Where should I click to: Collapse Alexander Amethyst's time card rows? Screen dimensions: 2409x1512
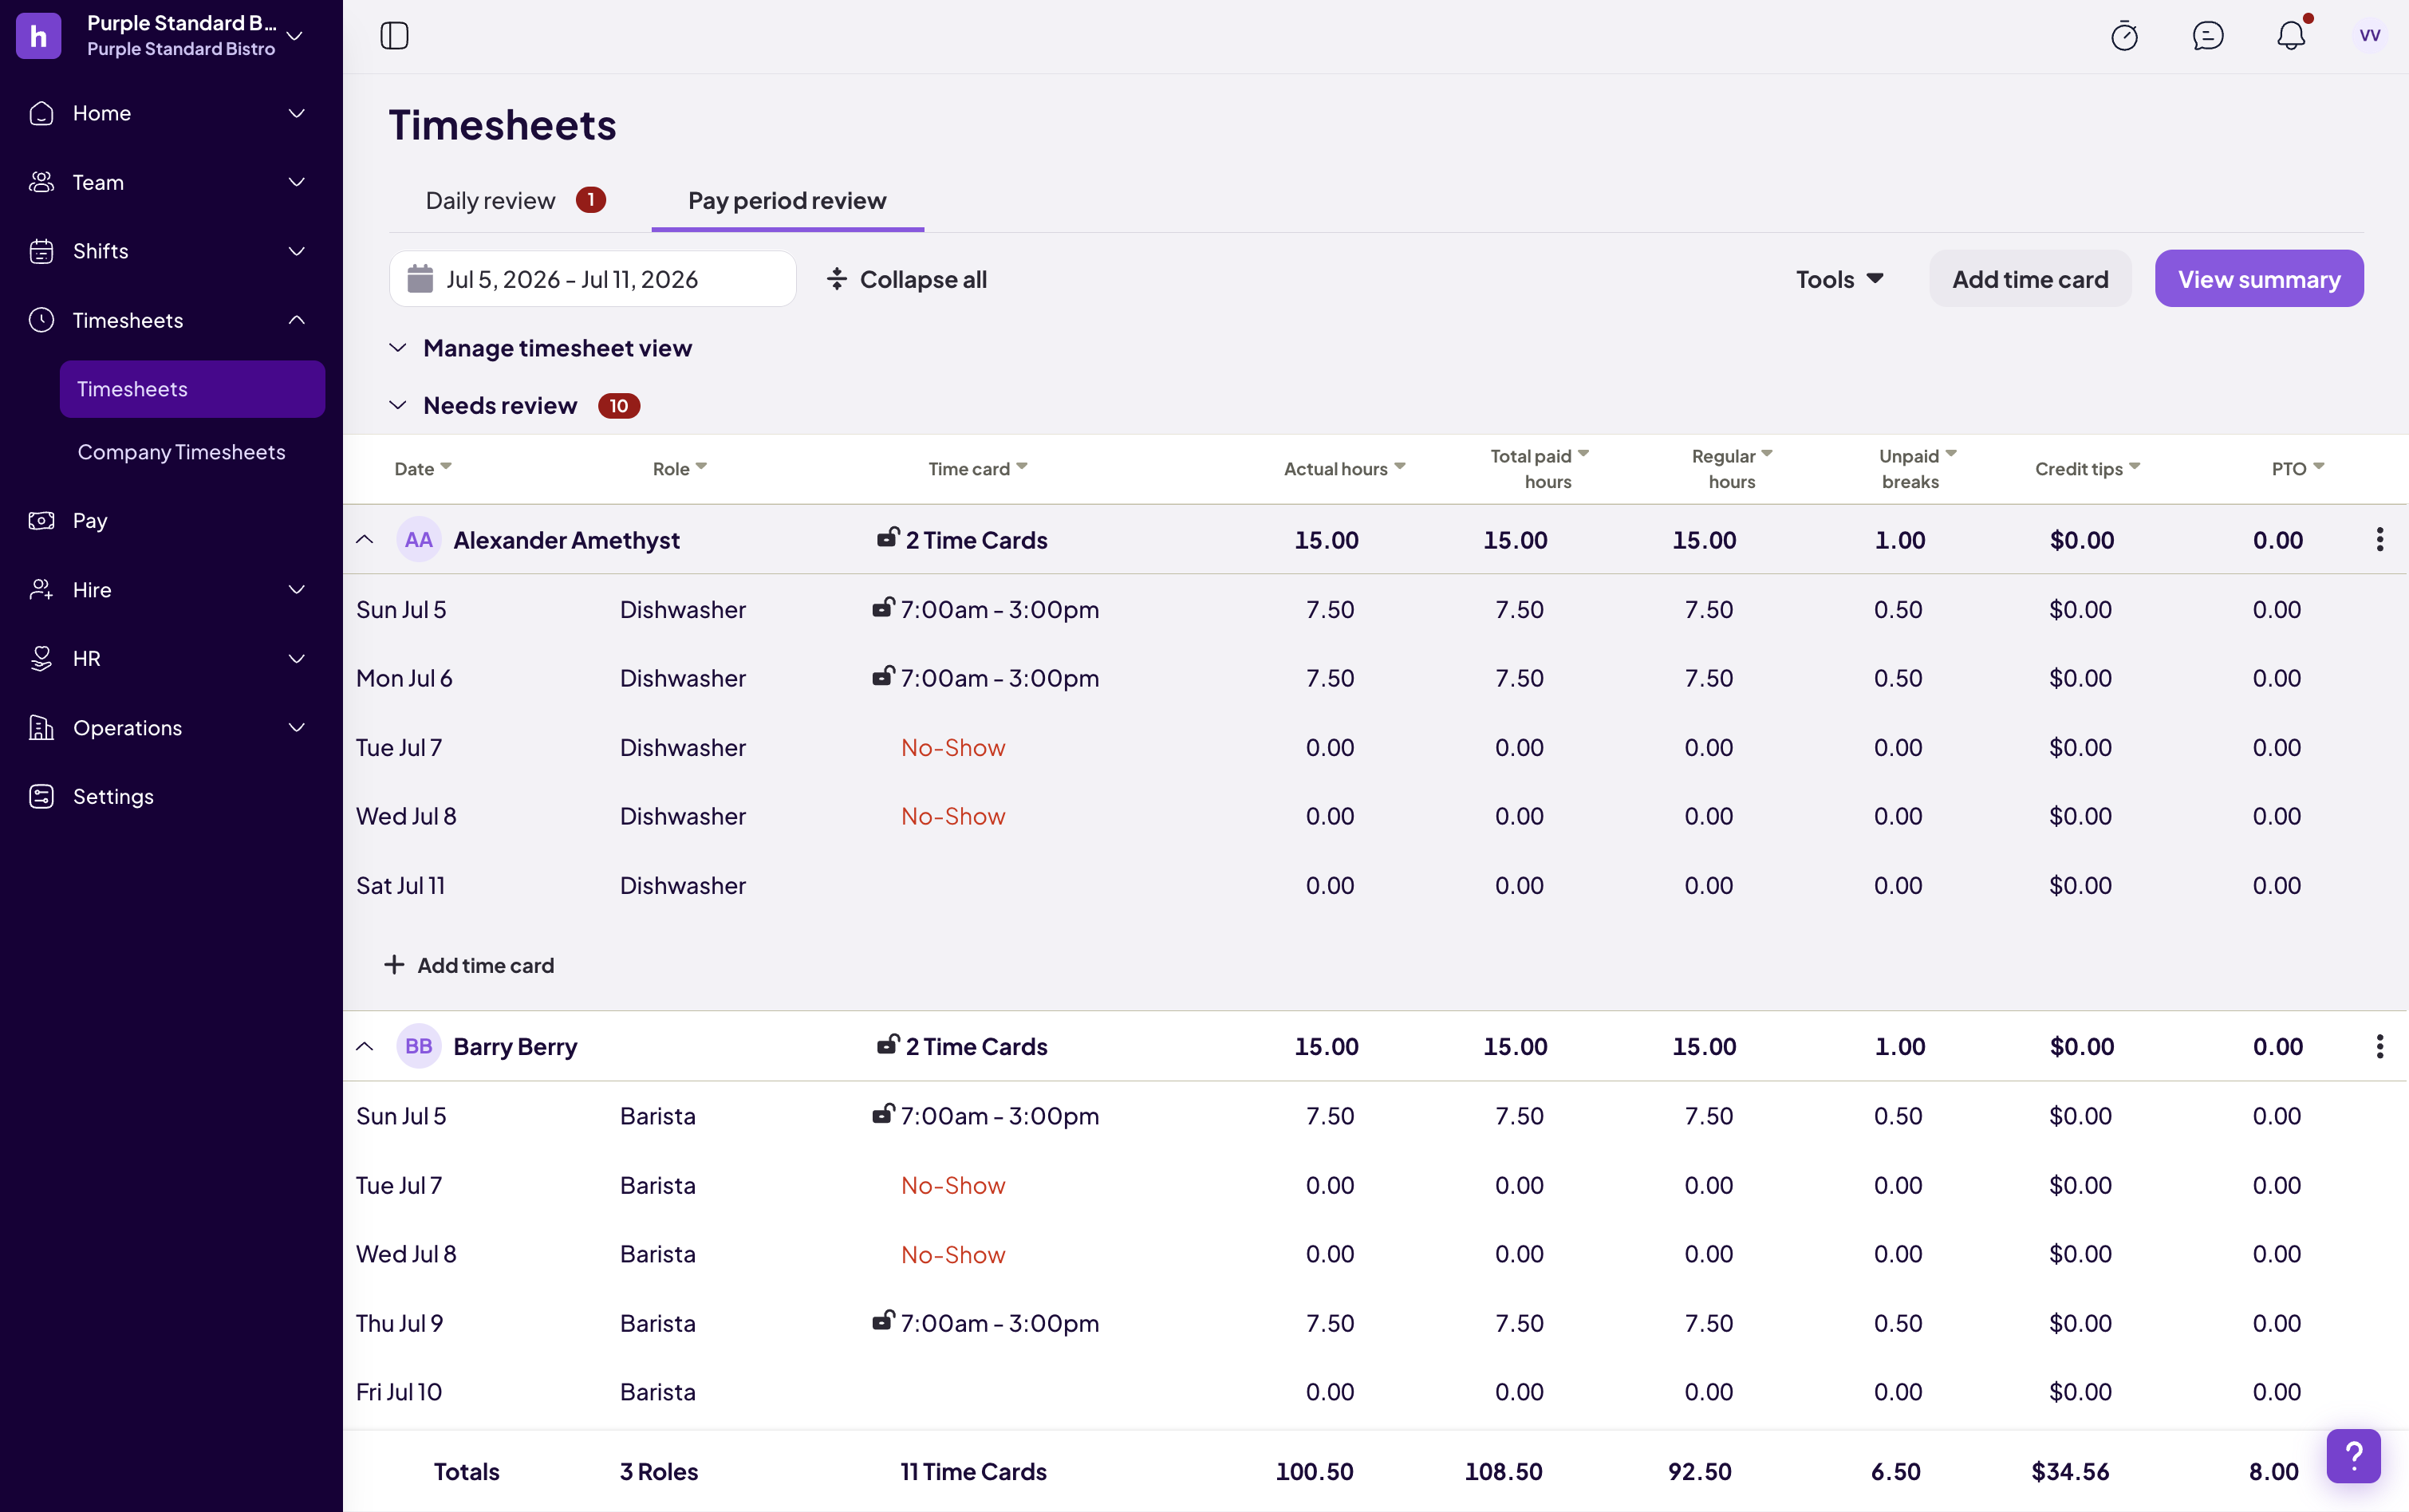(x=365, y=540)
